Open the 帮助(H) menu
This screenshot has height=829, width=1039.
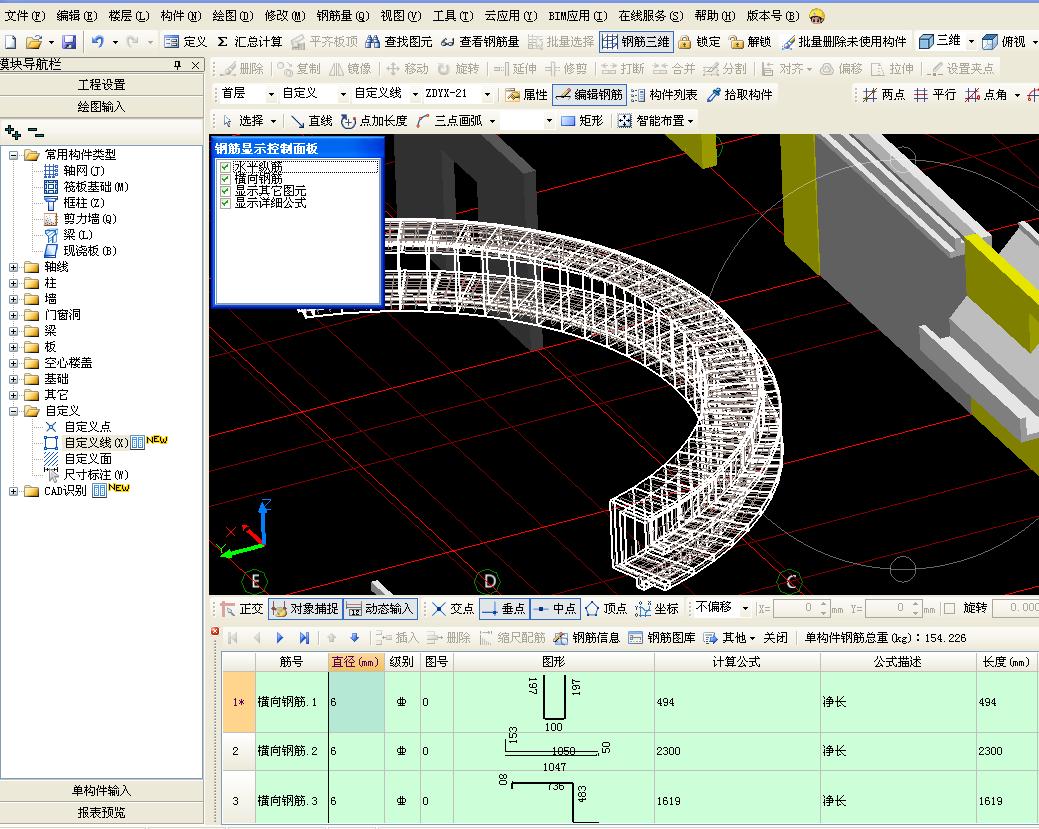coord(714,16)
